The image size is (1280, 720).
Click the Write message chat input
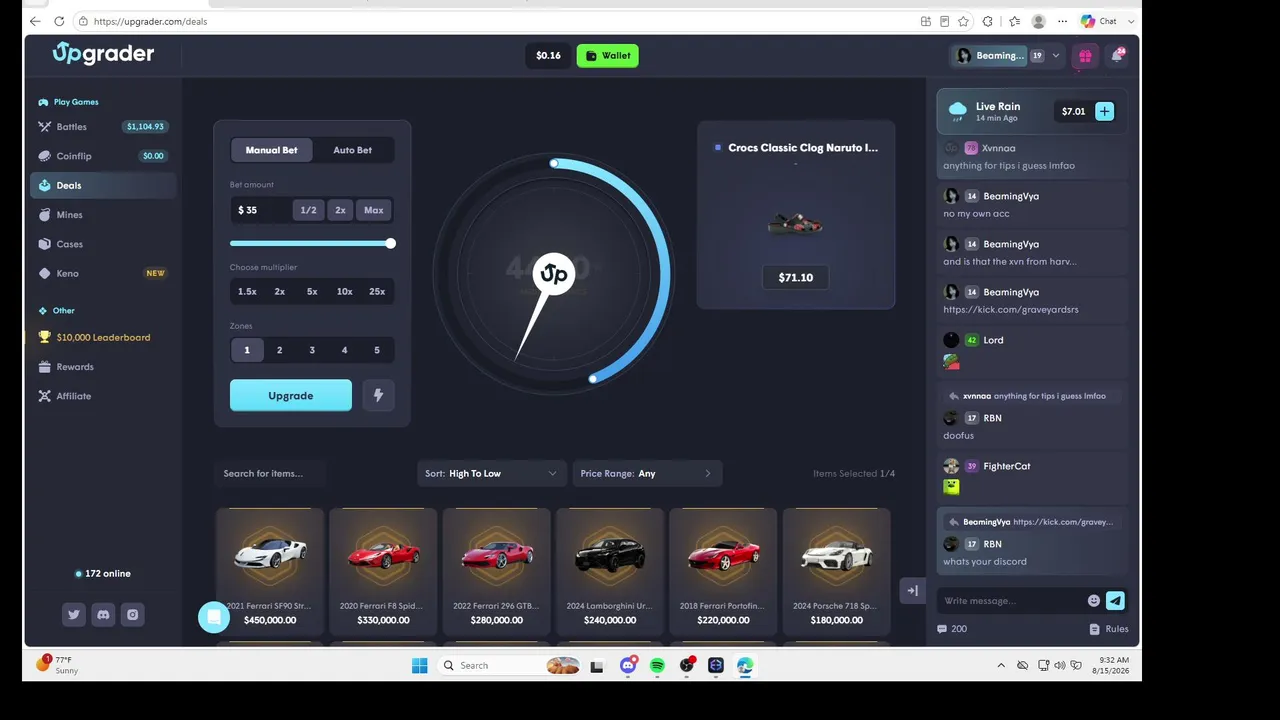[1012, 601]
